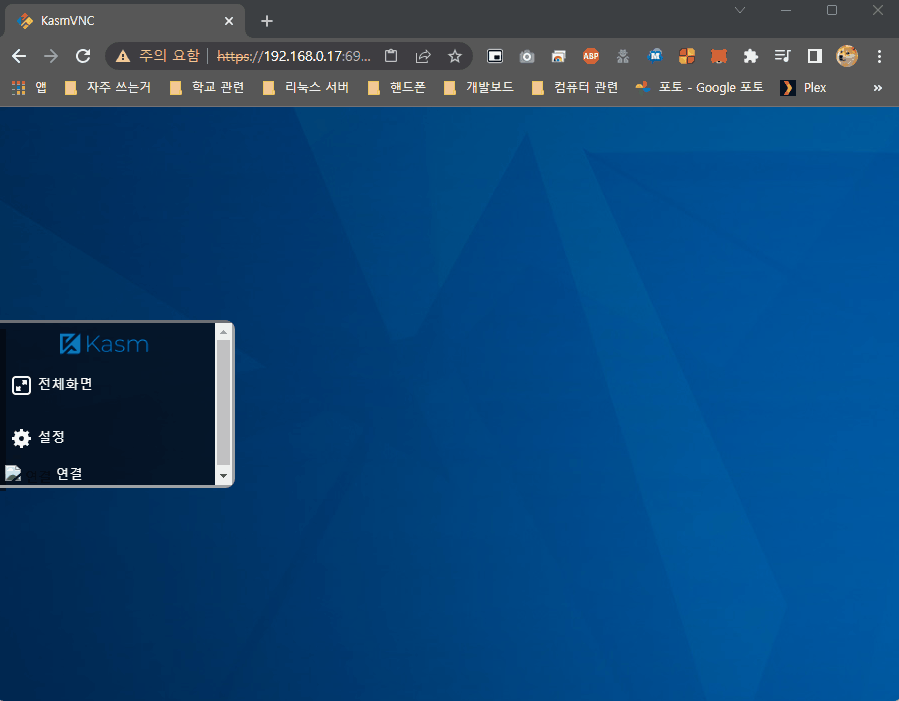Click the Plex bookmark icon
The width and height of the screenshot is (899, 701).
point(788,88)
